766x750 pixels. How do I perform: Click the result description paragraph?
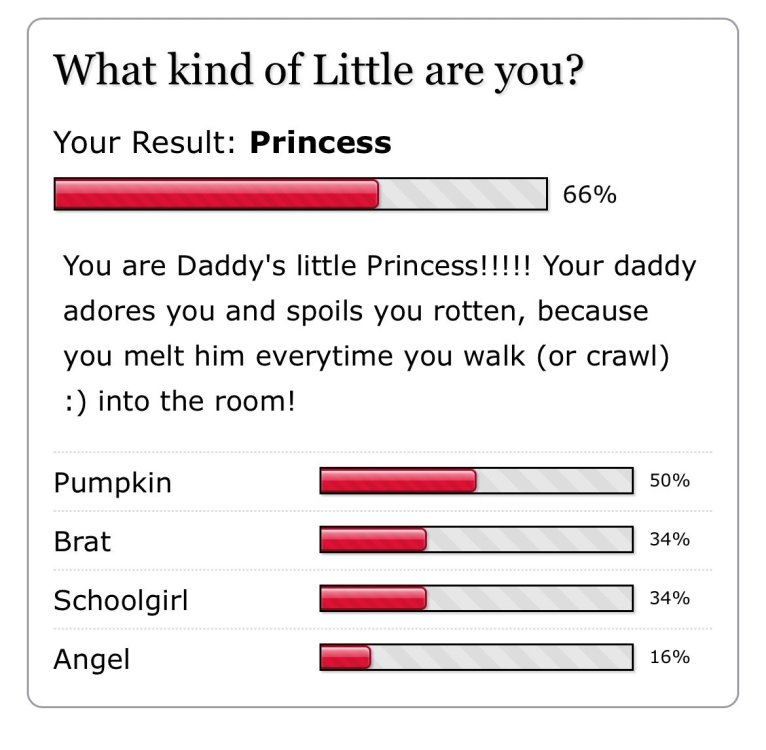(380, 333)
